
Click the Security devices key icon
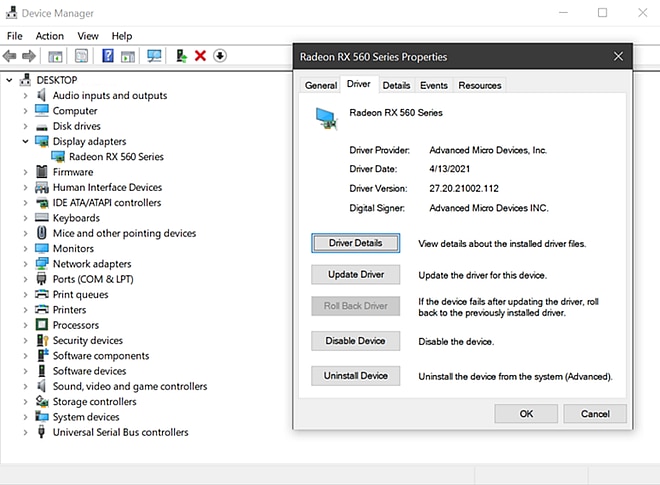click(x=42, y=340)
